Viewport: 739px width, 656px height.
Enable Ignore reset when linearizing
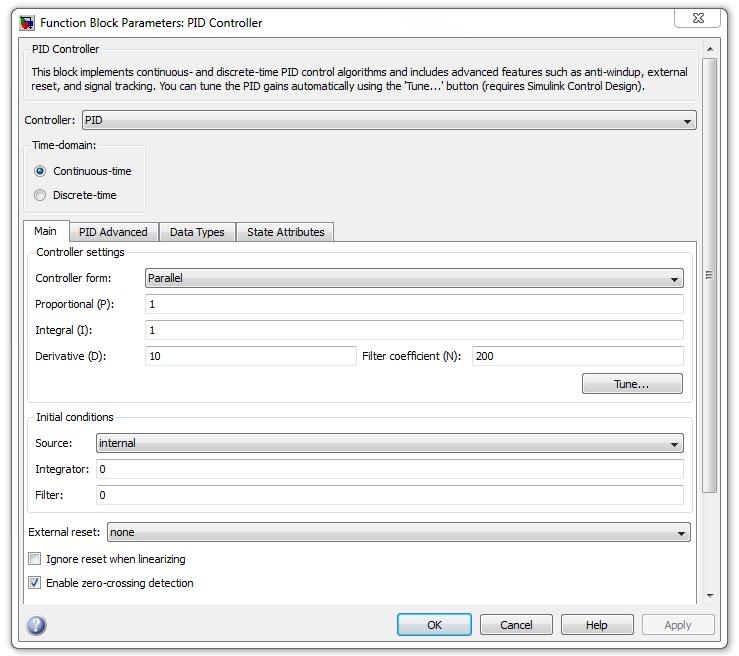pos(34,559)
